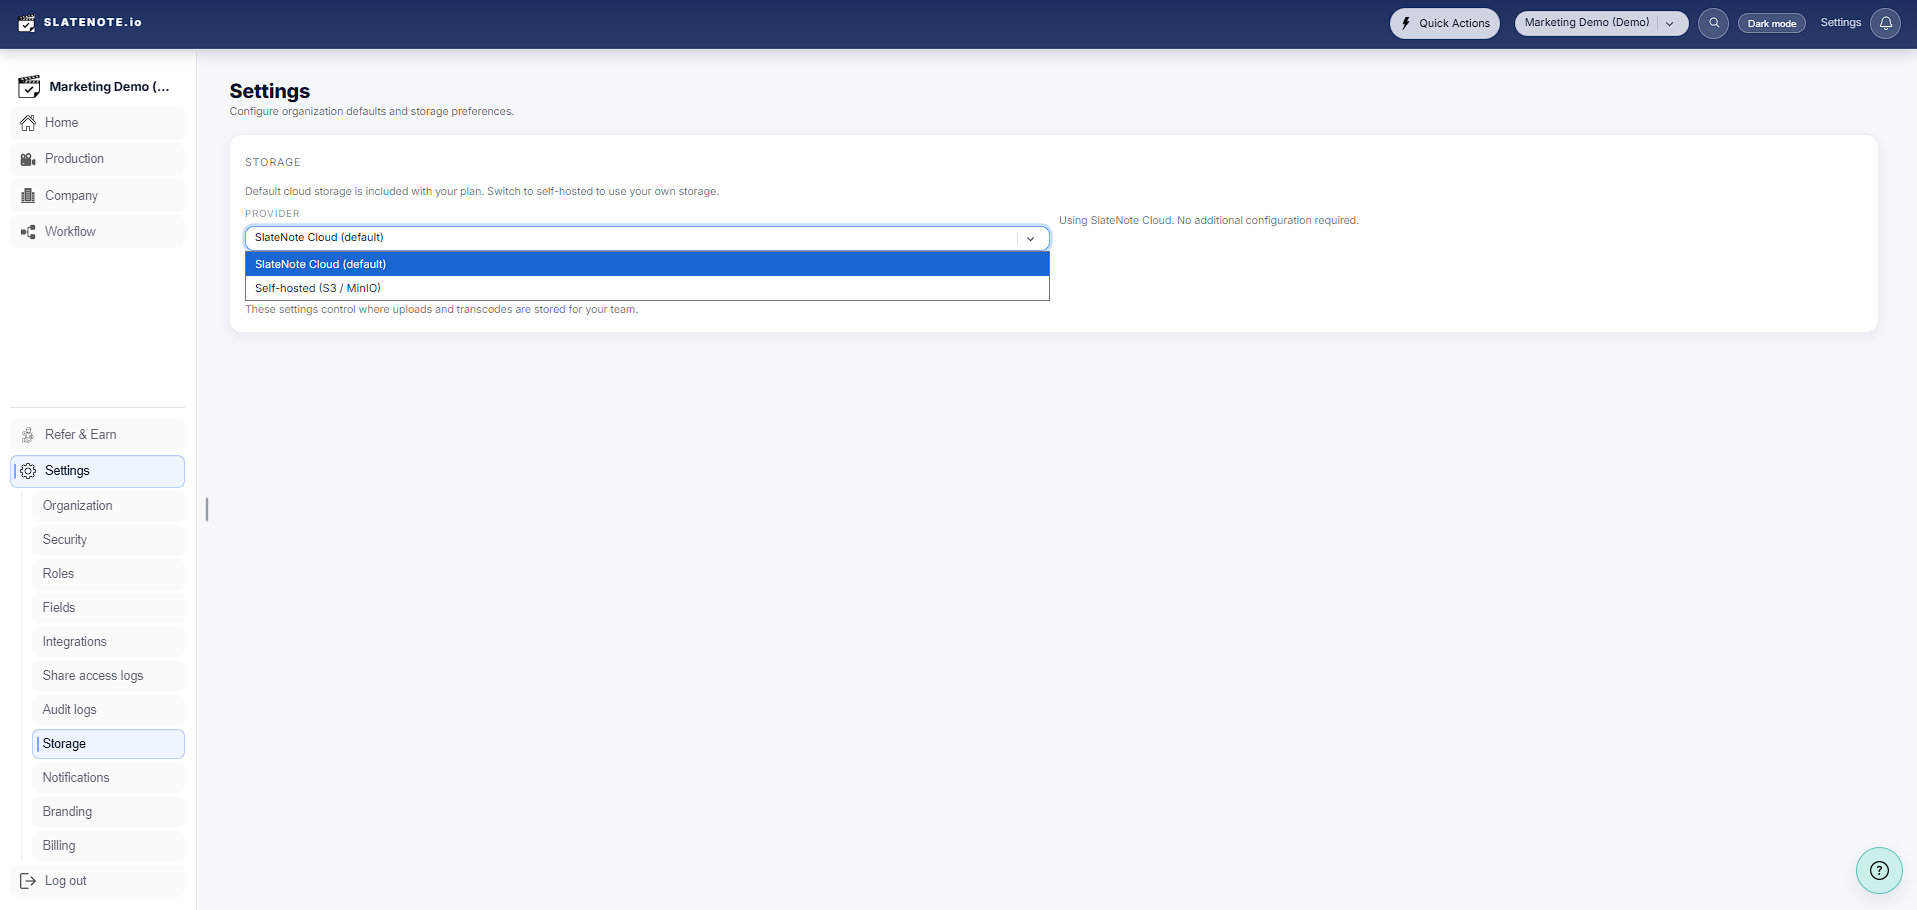Expand the Marketing Demo (Demo) workspace dropdown

pos(1667,22)
